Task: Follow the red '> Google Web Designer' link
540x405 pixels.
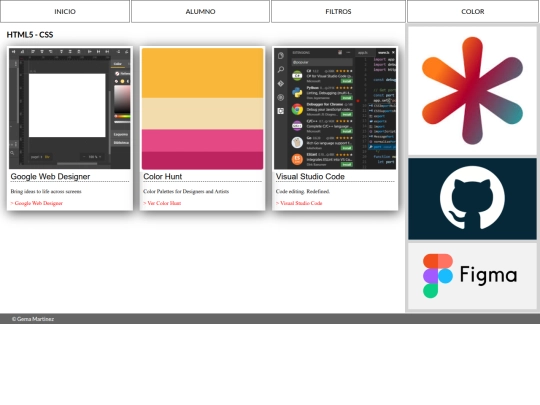Action: click(x=37, y=203)
